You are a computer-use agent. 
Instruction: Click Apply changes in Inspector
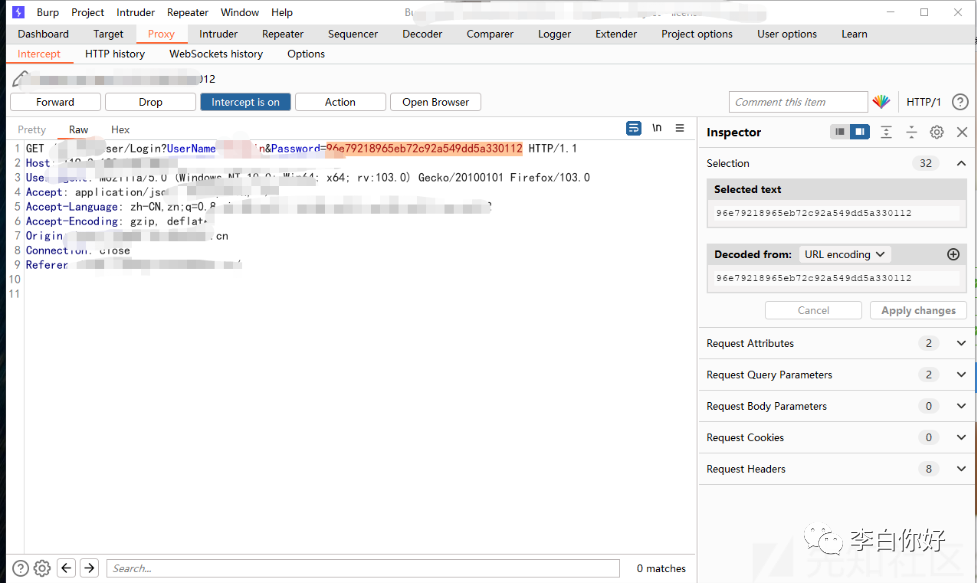tap(918, 310)
